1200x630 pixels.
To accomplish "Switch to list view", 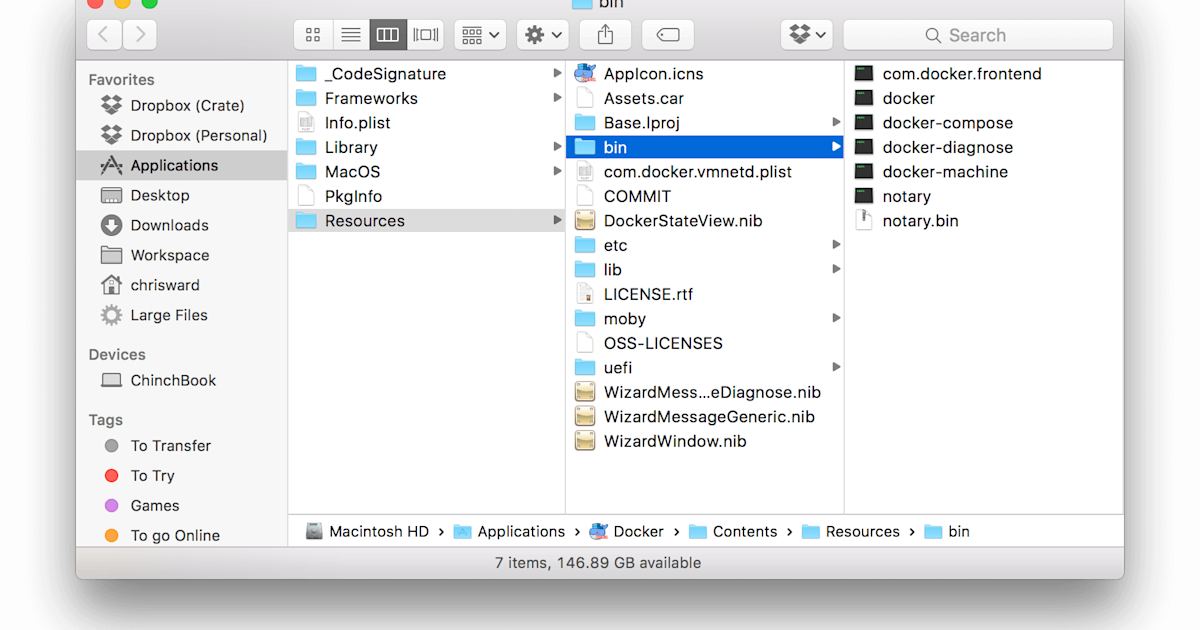I will click(351, 35).
